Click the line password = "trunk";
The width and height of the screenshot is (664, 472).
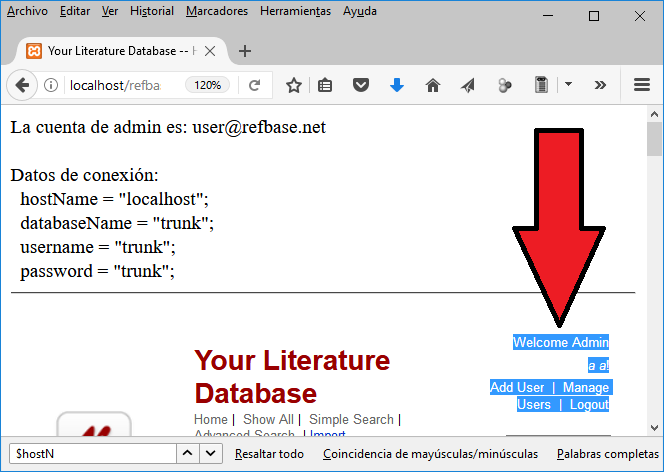[x=97, y=271]
